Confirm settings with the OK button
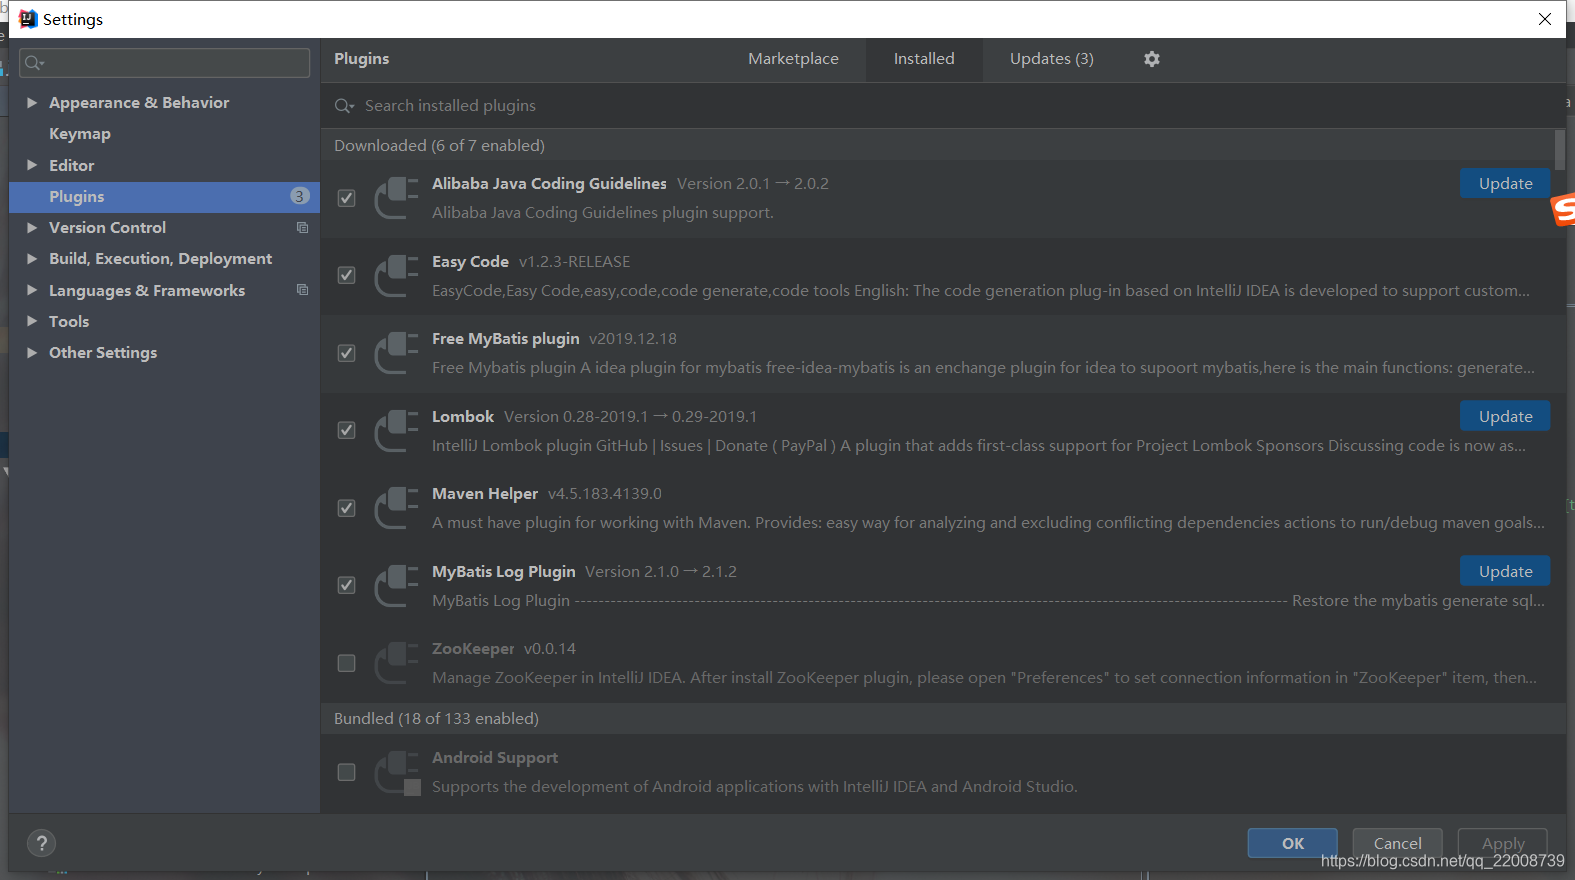This screenshot has width=1575, height=880. [x=1292, y=843]
